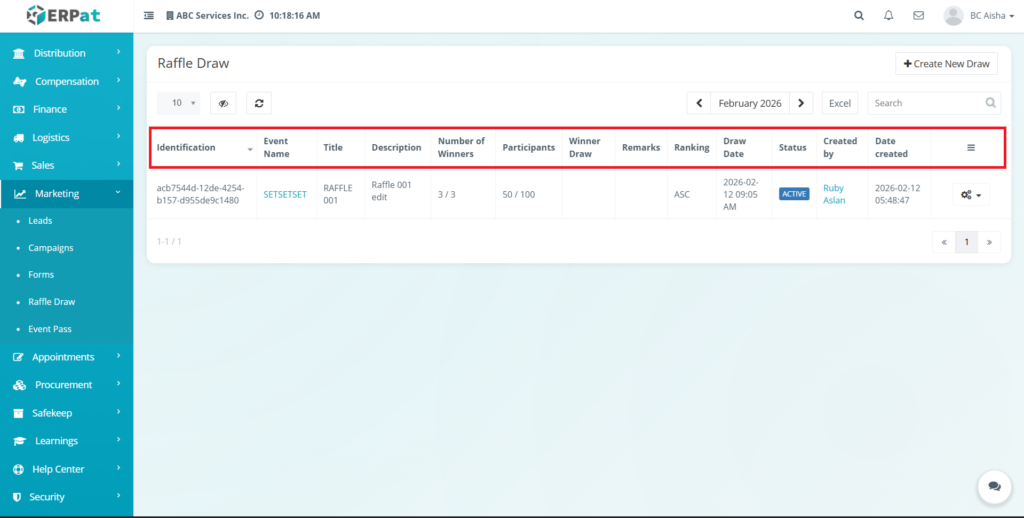Export the table using Excel button

click(839, 103)
